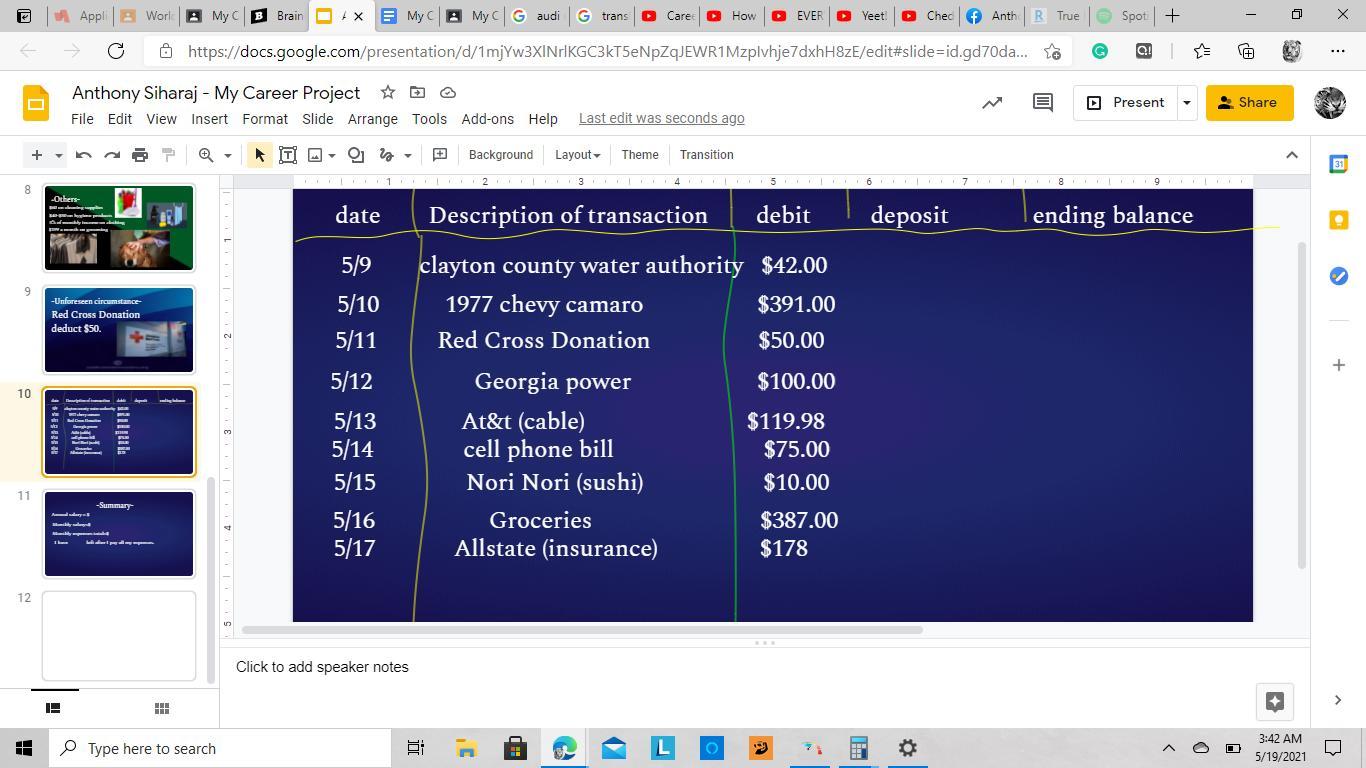Click the New slide plus button
Viewport: 1366px width, 768px height.
(x=37, y=155)
